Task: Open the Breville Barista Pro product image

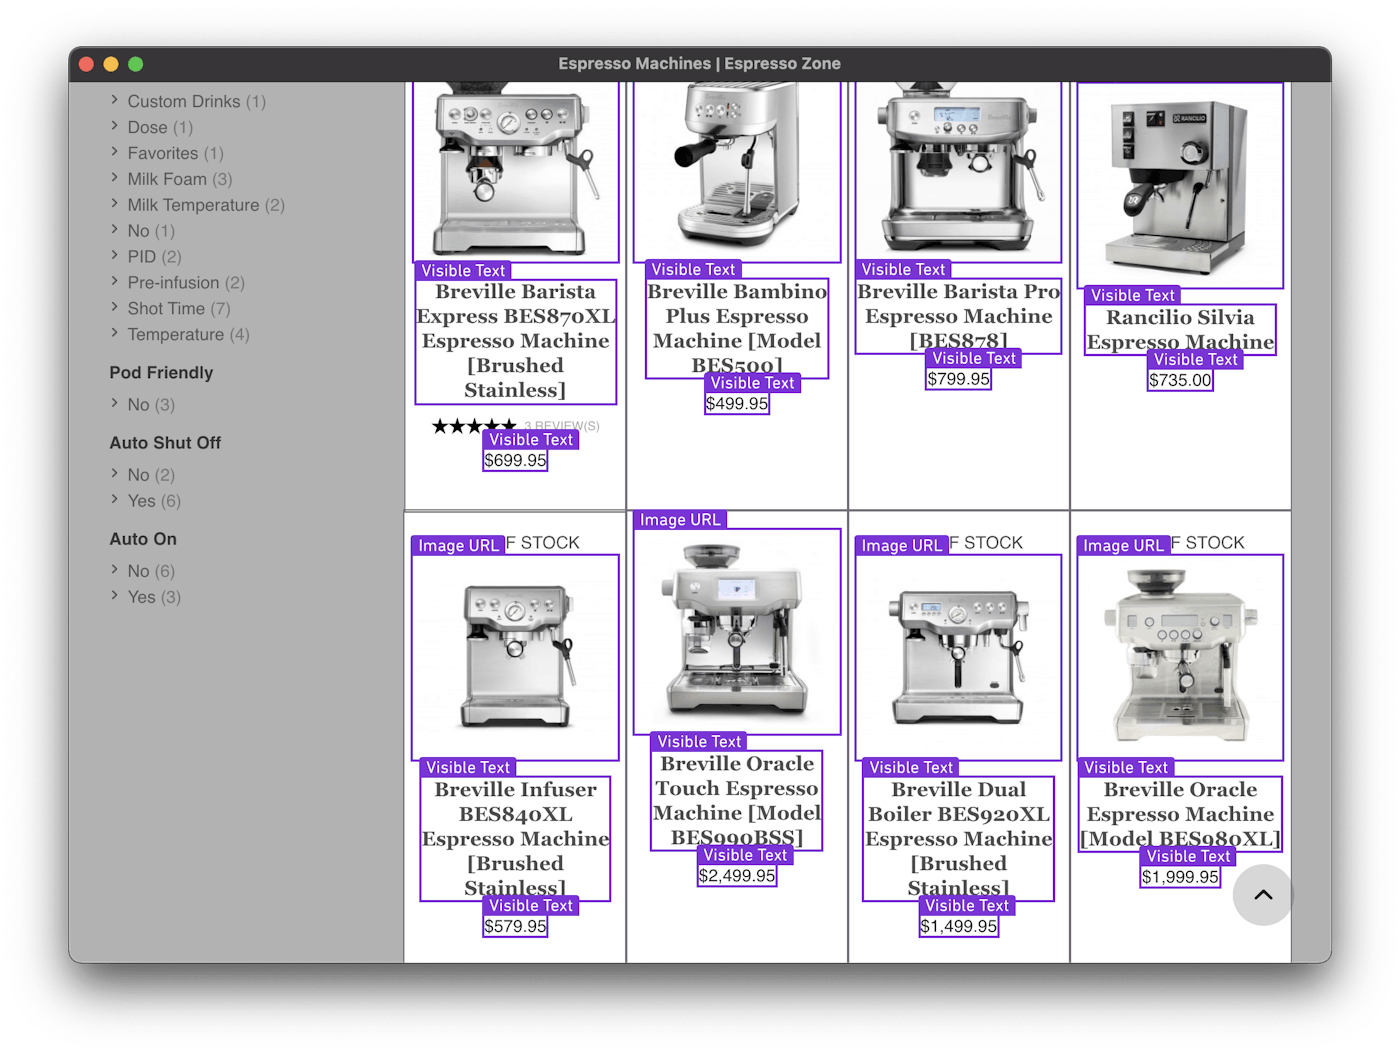Action: (958, 172)
